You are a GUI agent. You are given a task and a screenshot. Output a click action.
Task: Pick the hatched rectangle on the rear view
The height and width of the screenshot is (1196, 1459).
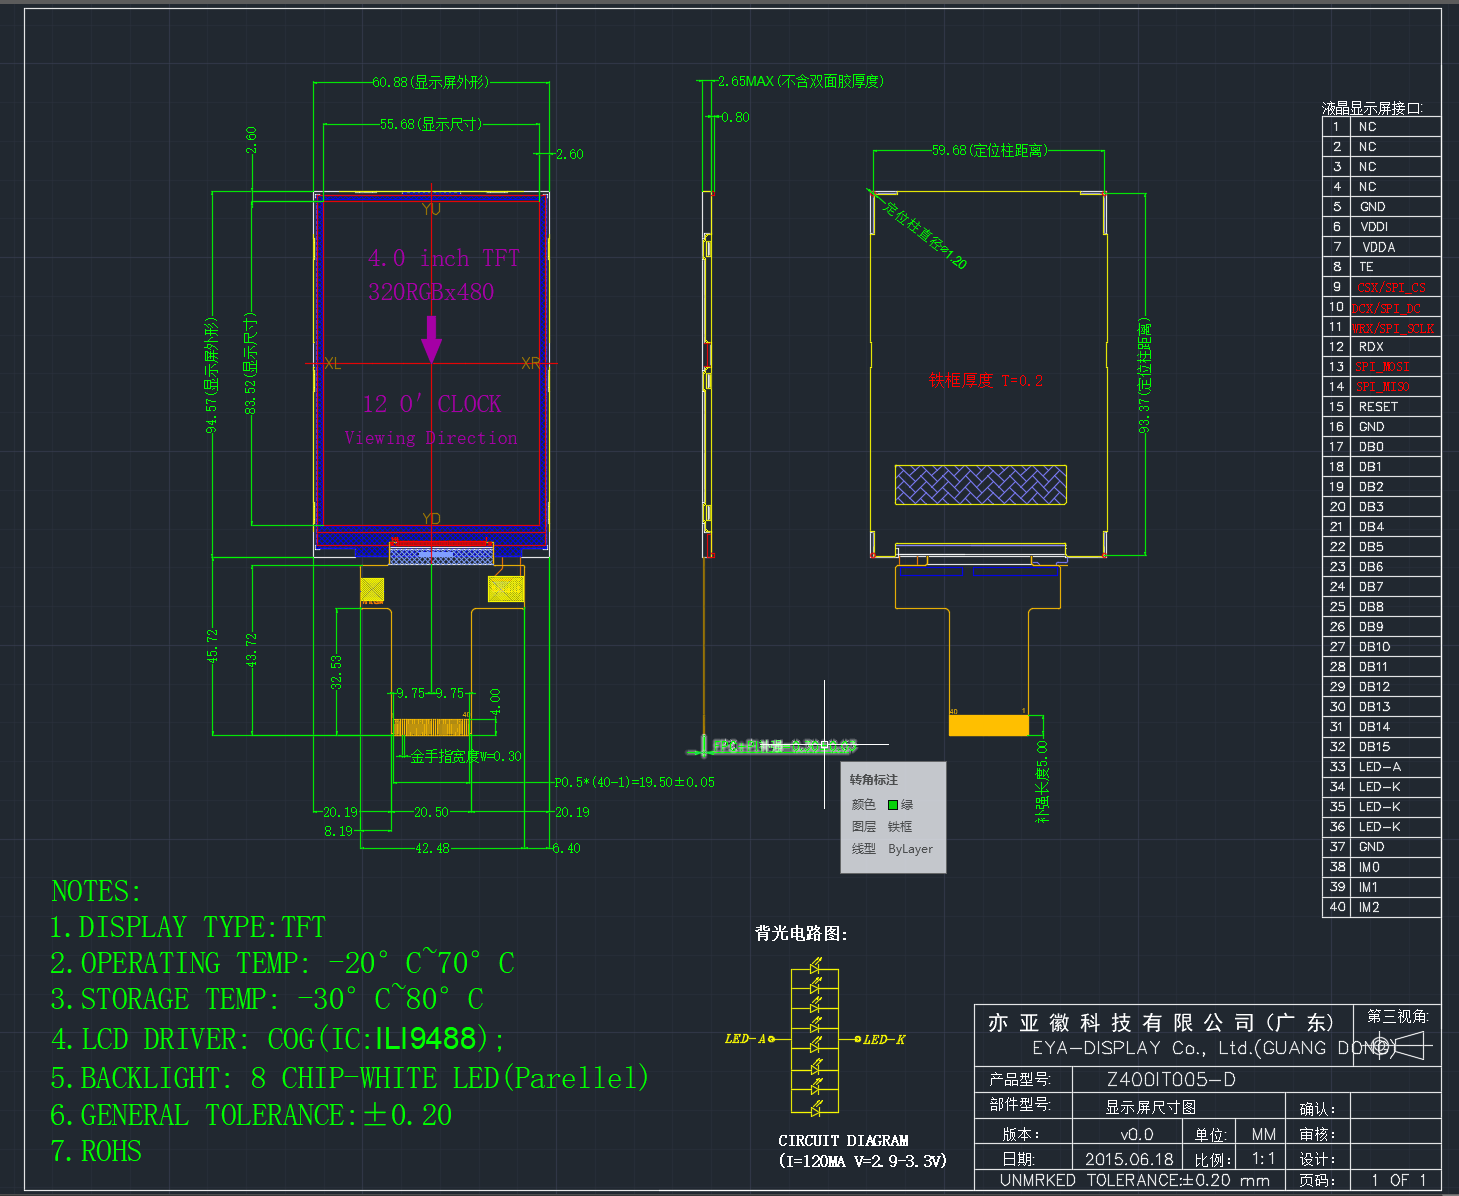tap(980, 485)
